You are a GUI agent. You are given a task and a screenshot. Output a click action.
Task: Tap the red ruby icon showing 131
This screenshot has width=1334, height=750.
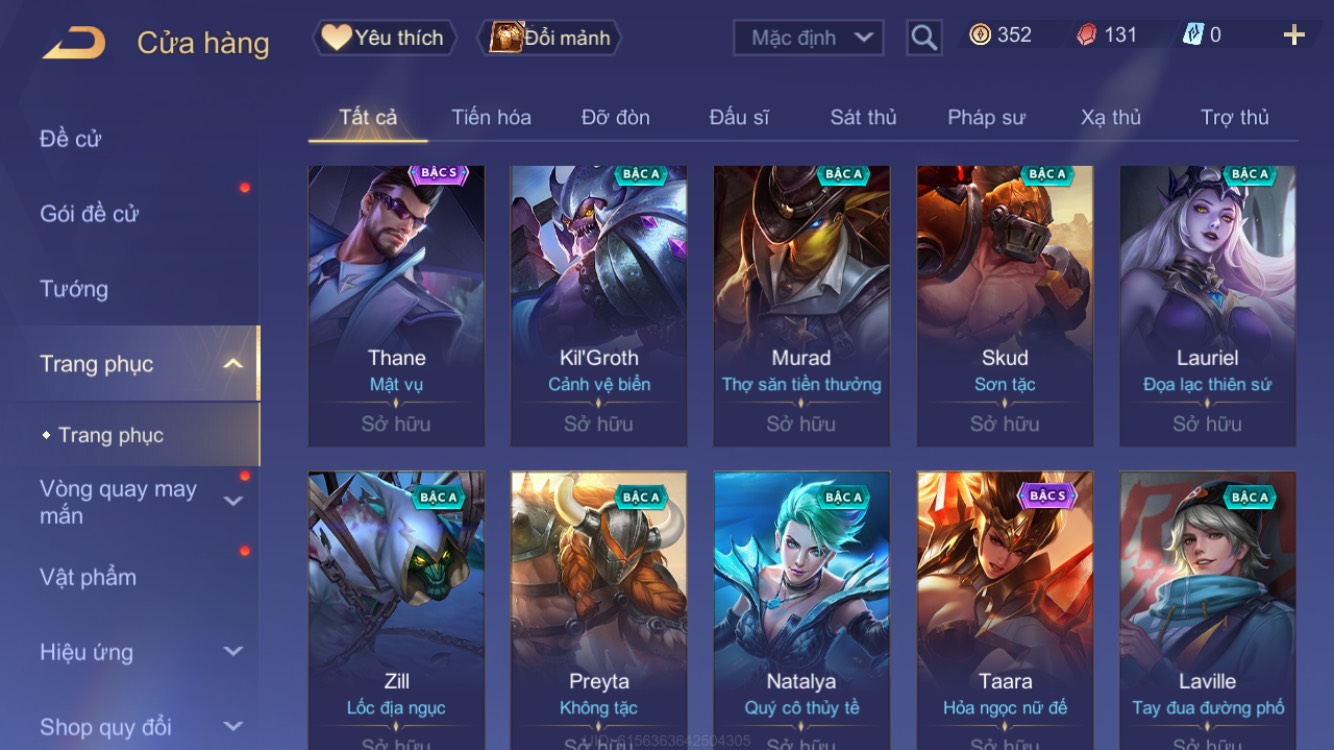tap(1086, 35)
